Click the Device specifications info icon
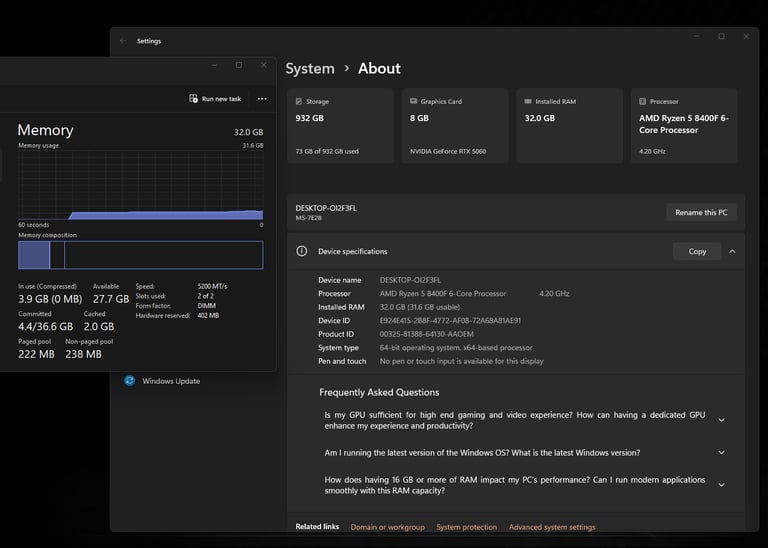The width and height of the screenshot is (768, 548). tap(302, 251)
